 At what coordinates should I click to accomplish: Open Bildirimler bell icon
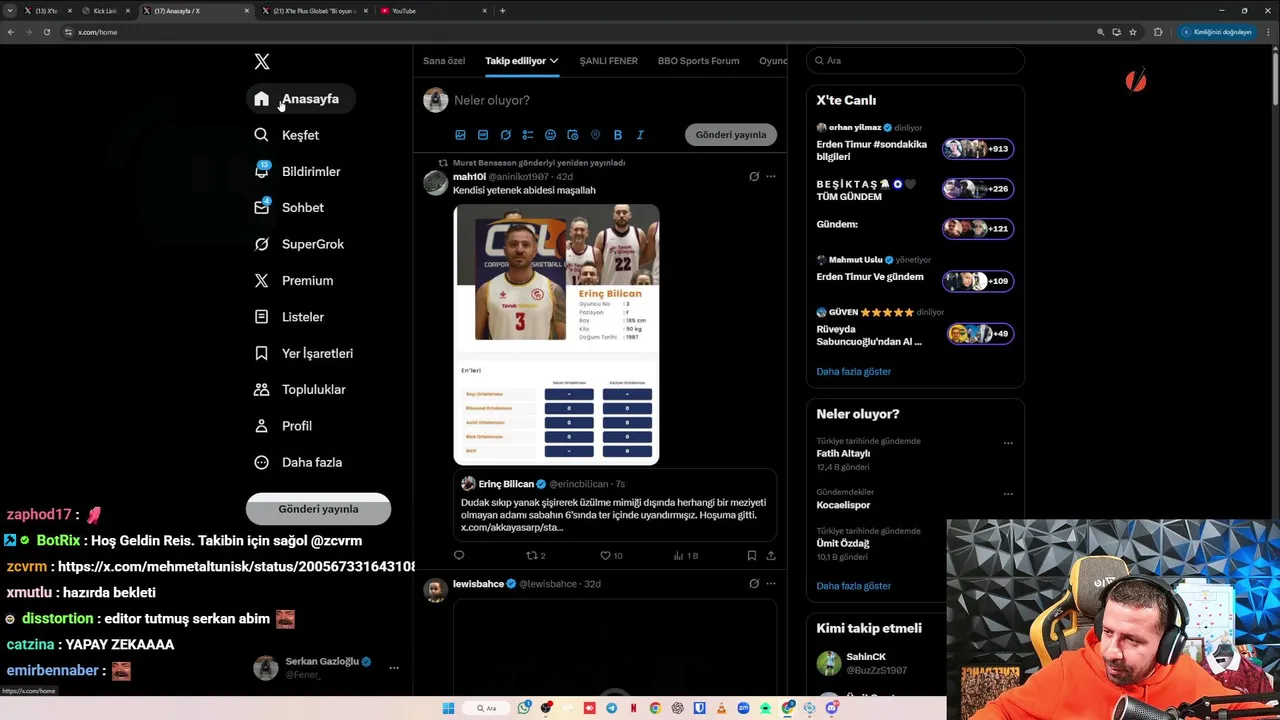point(261,171)
